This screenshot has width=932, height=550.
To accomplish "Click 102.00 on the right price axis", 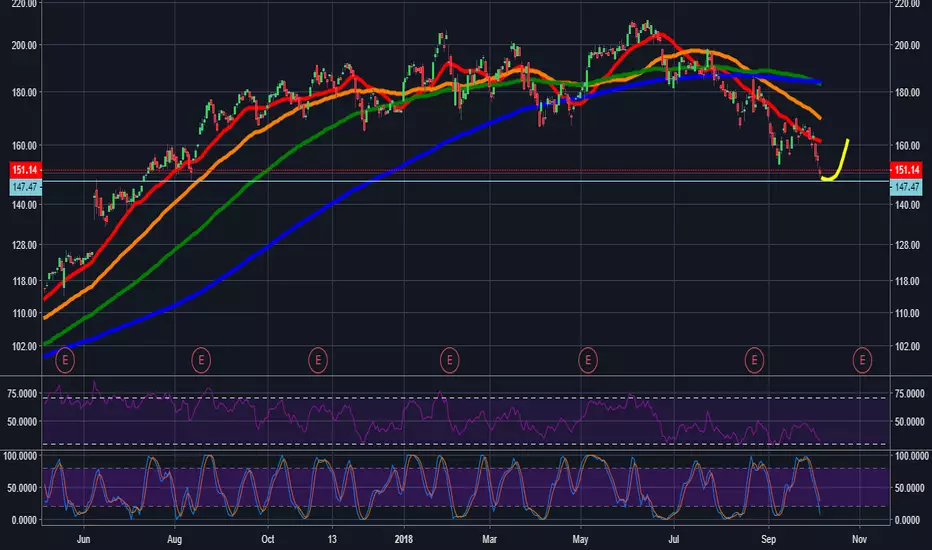I will pyautogui.click(x=907, y=346).
